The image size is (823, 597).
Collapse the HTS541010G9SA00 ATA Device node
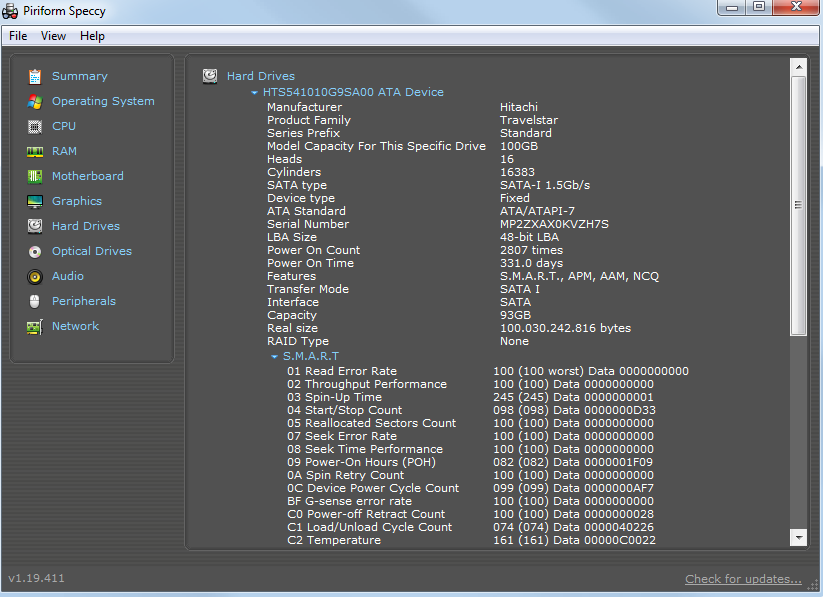tap(254, 92)
